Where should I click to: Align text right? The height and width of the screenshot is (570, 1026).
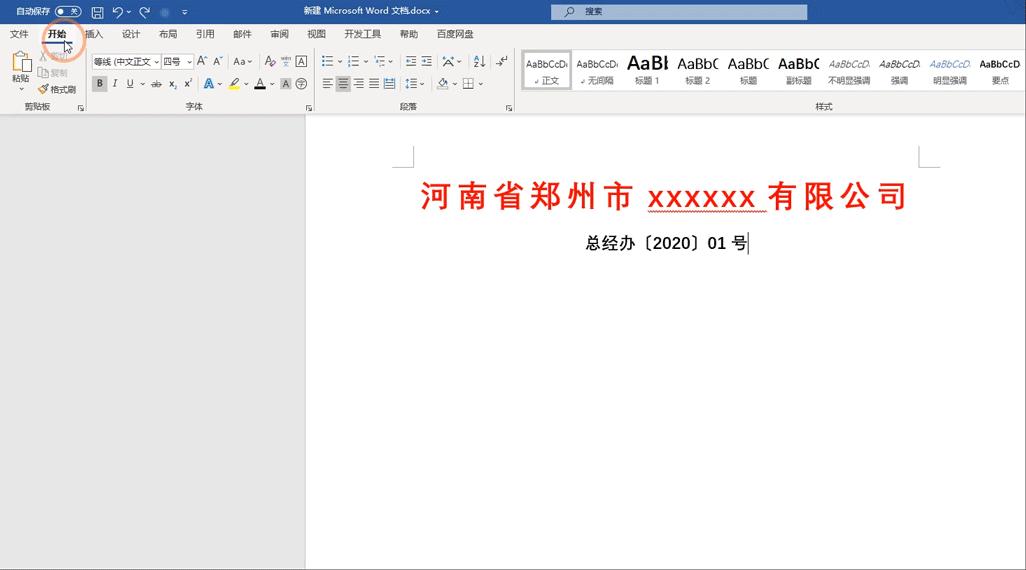(x=359, y=84)
